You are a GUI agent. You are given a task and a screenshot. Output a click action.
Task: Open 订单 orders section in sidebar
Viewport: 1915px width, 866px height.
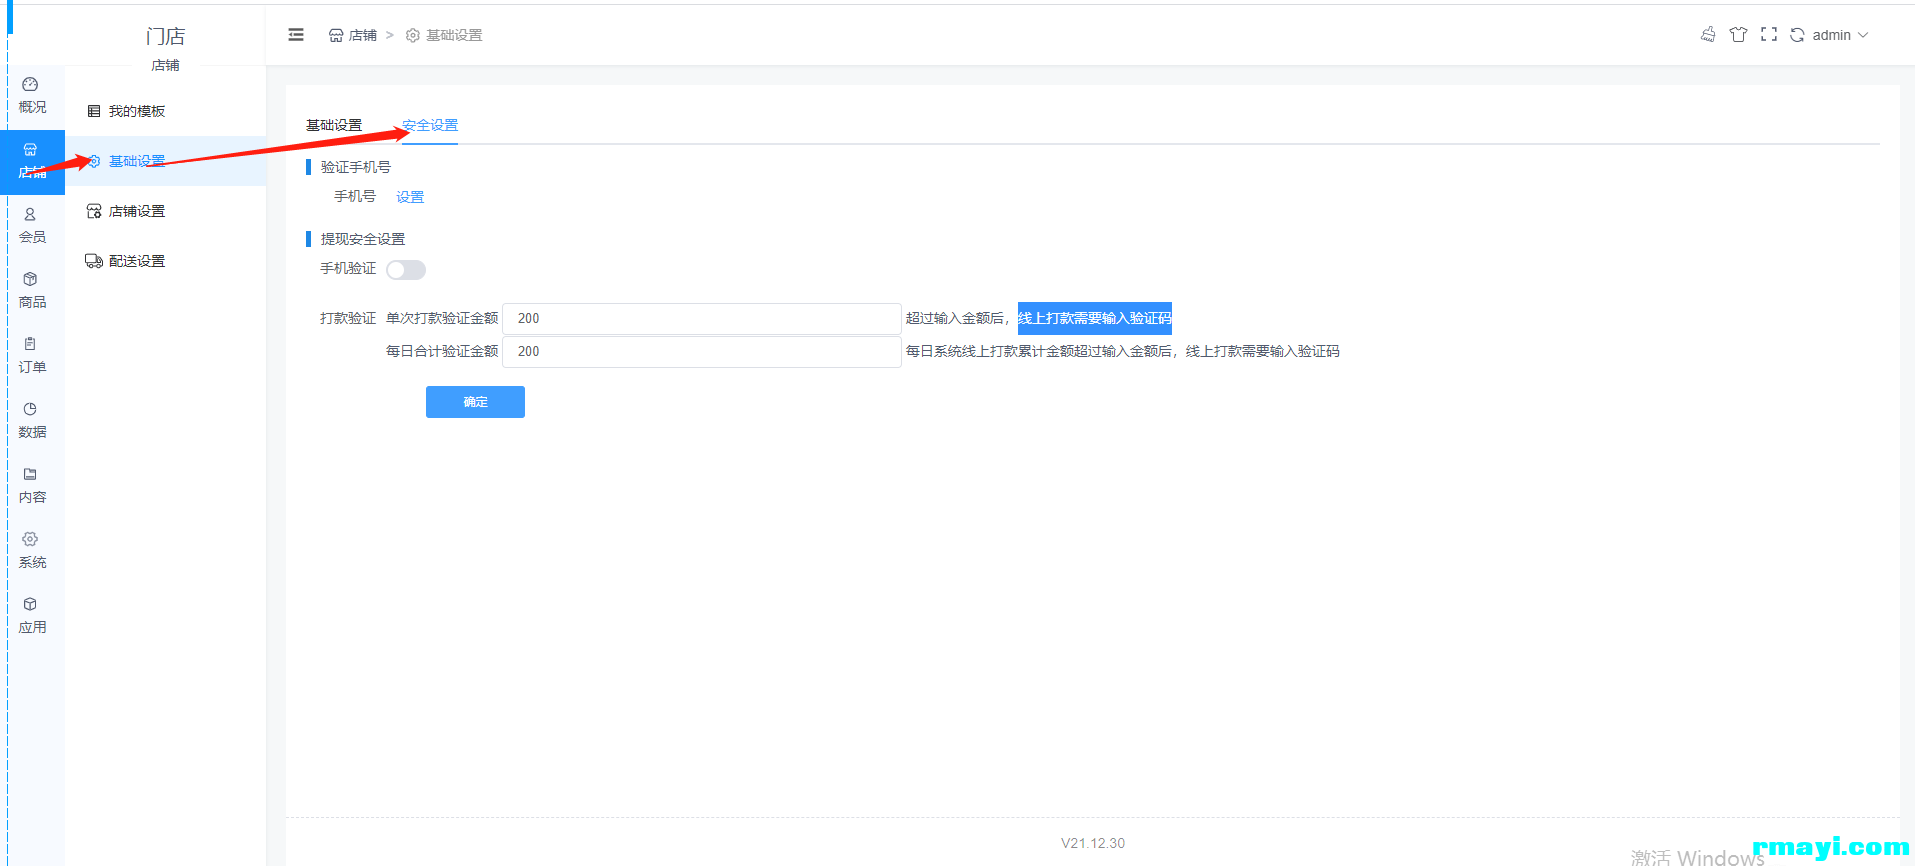(x=32, y=355)
